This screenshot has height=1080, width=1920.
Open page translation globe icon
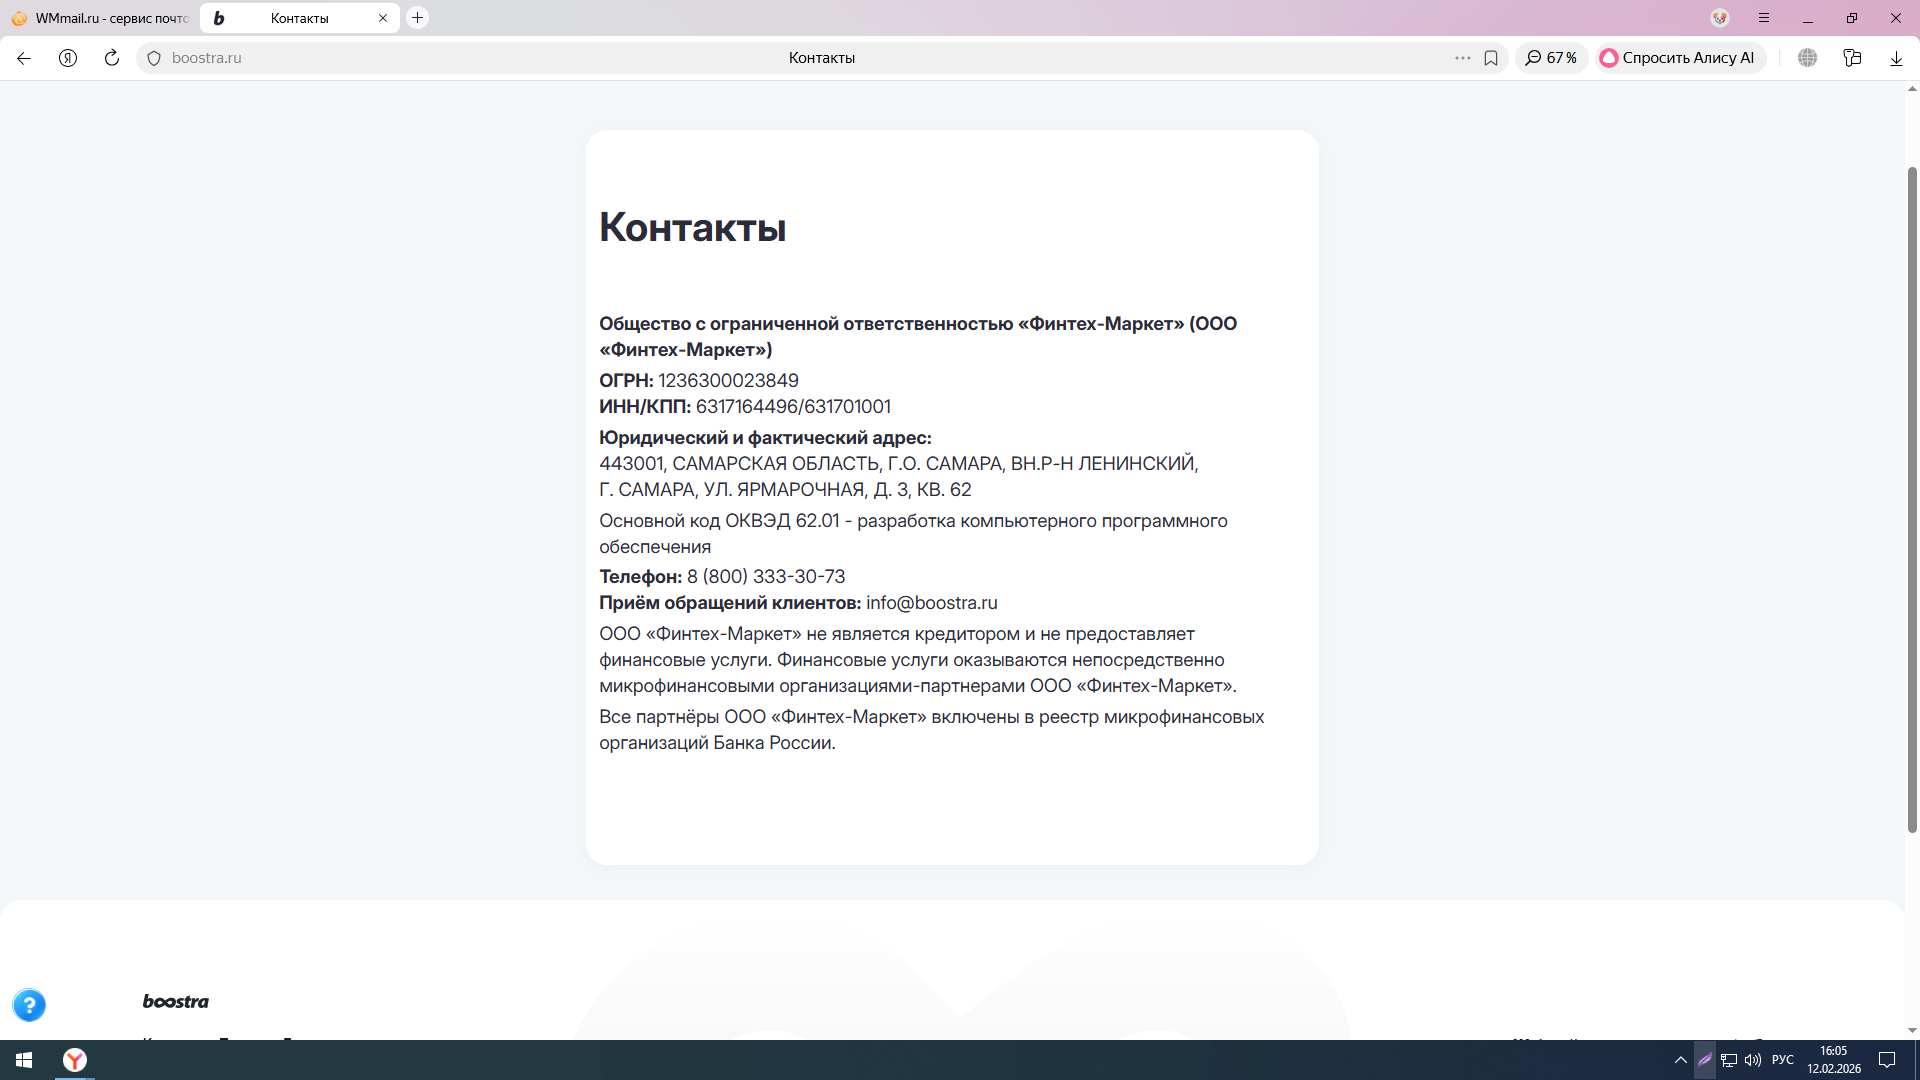point(1807,58)
